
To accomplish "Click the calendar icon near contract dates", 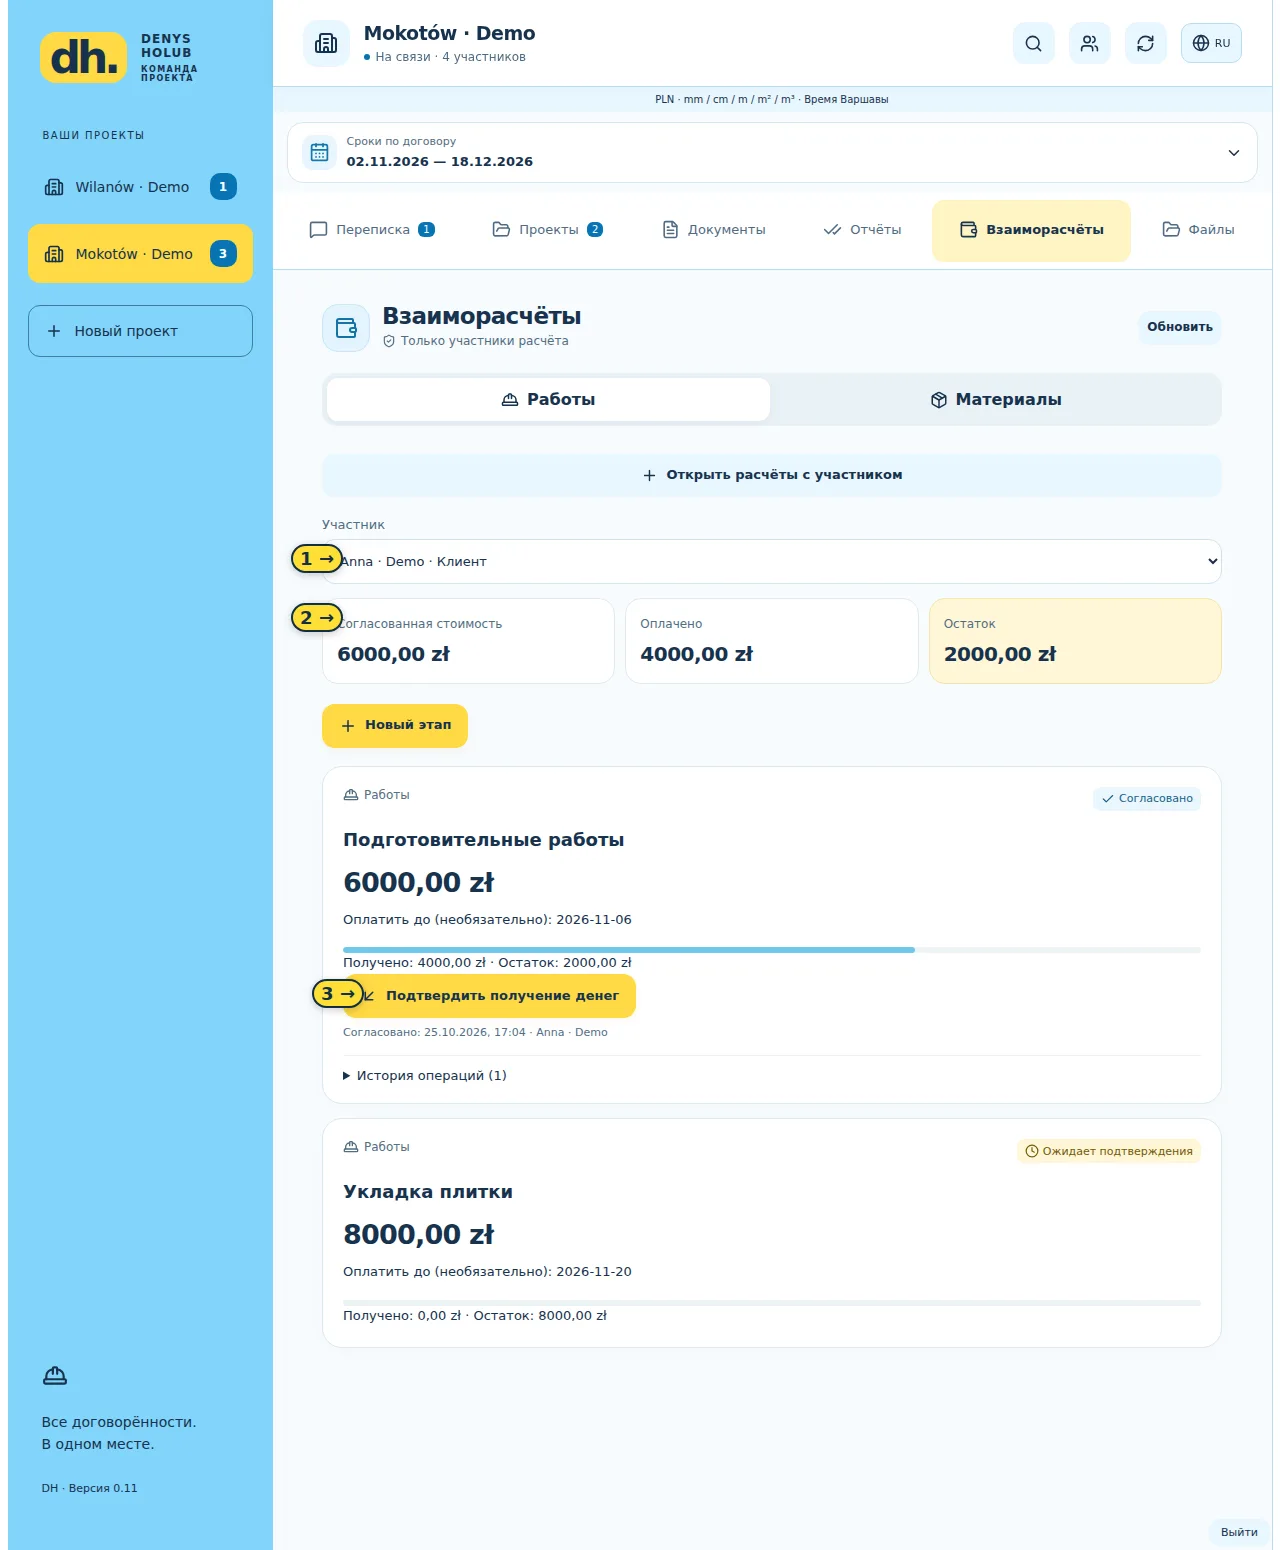I will 319,152.
